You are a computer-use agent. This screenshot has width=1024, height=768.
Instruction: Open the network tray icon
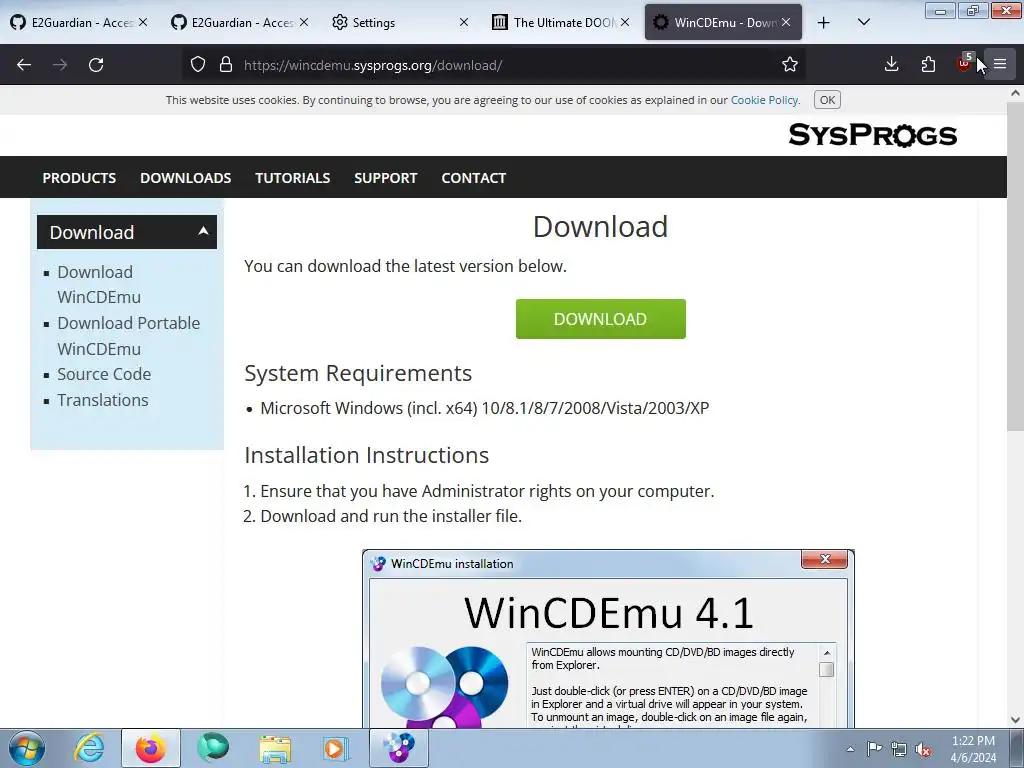(899, 749)
